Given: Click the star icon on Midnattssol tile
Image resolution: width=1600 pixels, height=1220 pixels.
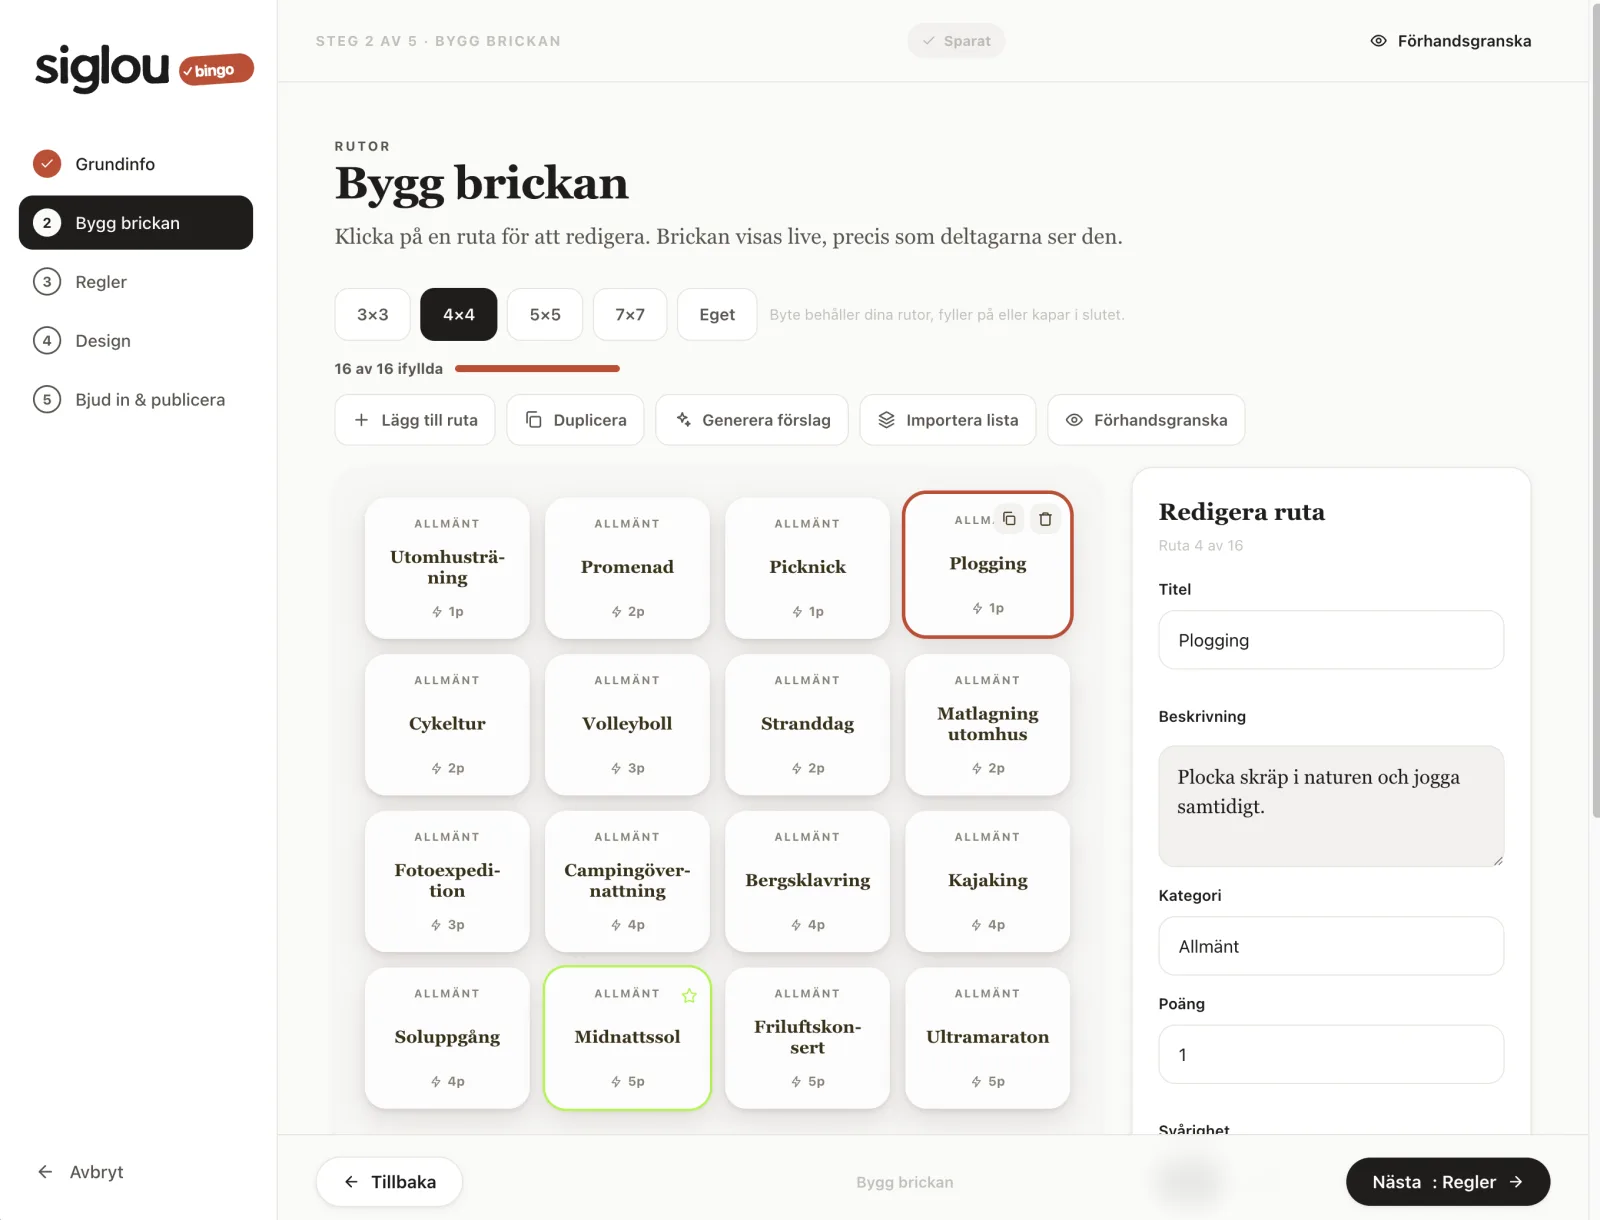Looking at the screenshot, I should point(689,995).
